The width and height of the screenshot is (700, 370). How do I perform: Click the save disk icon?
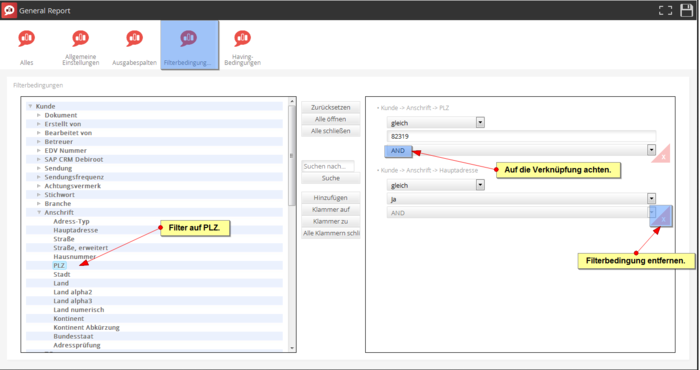tap(687, 10)
